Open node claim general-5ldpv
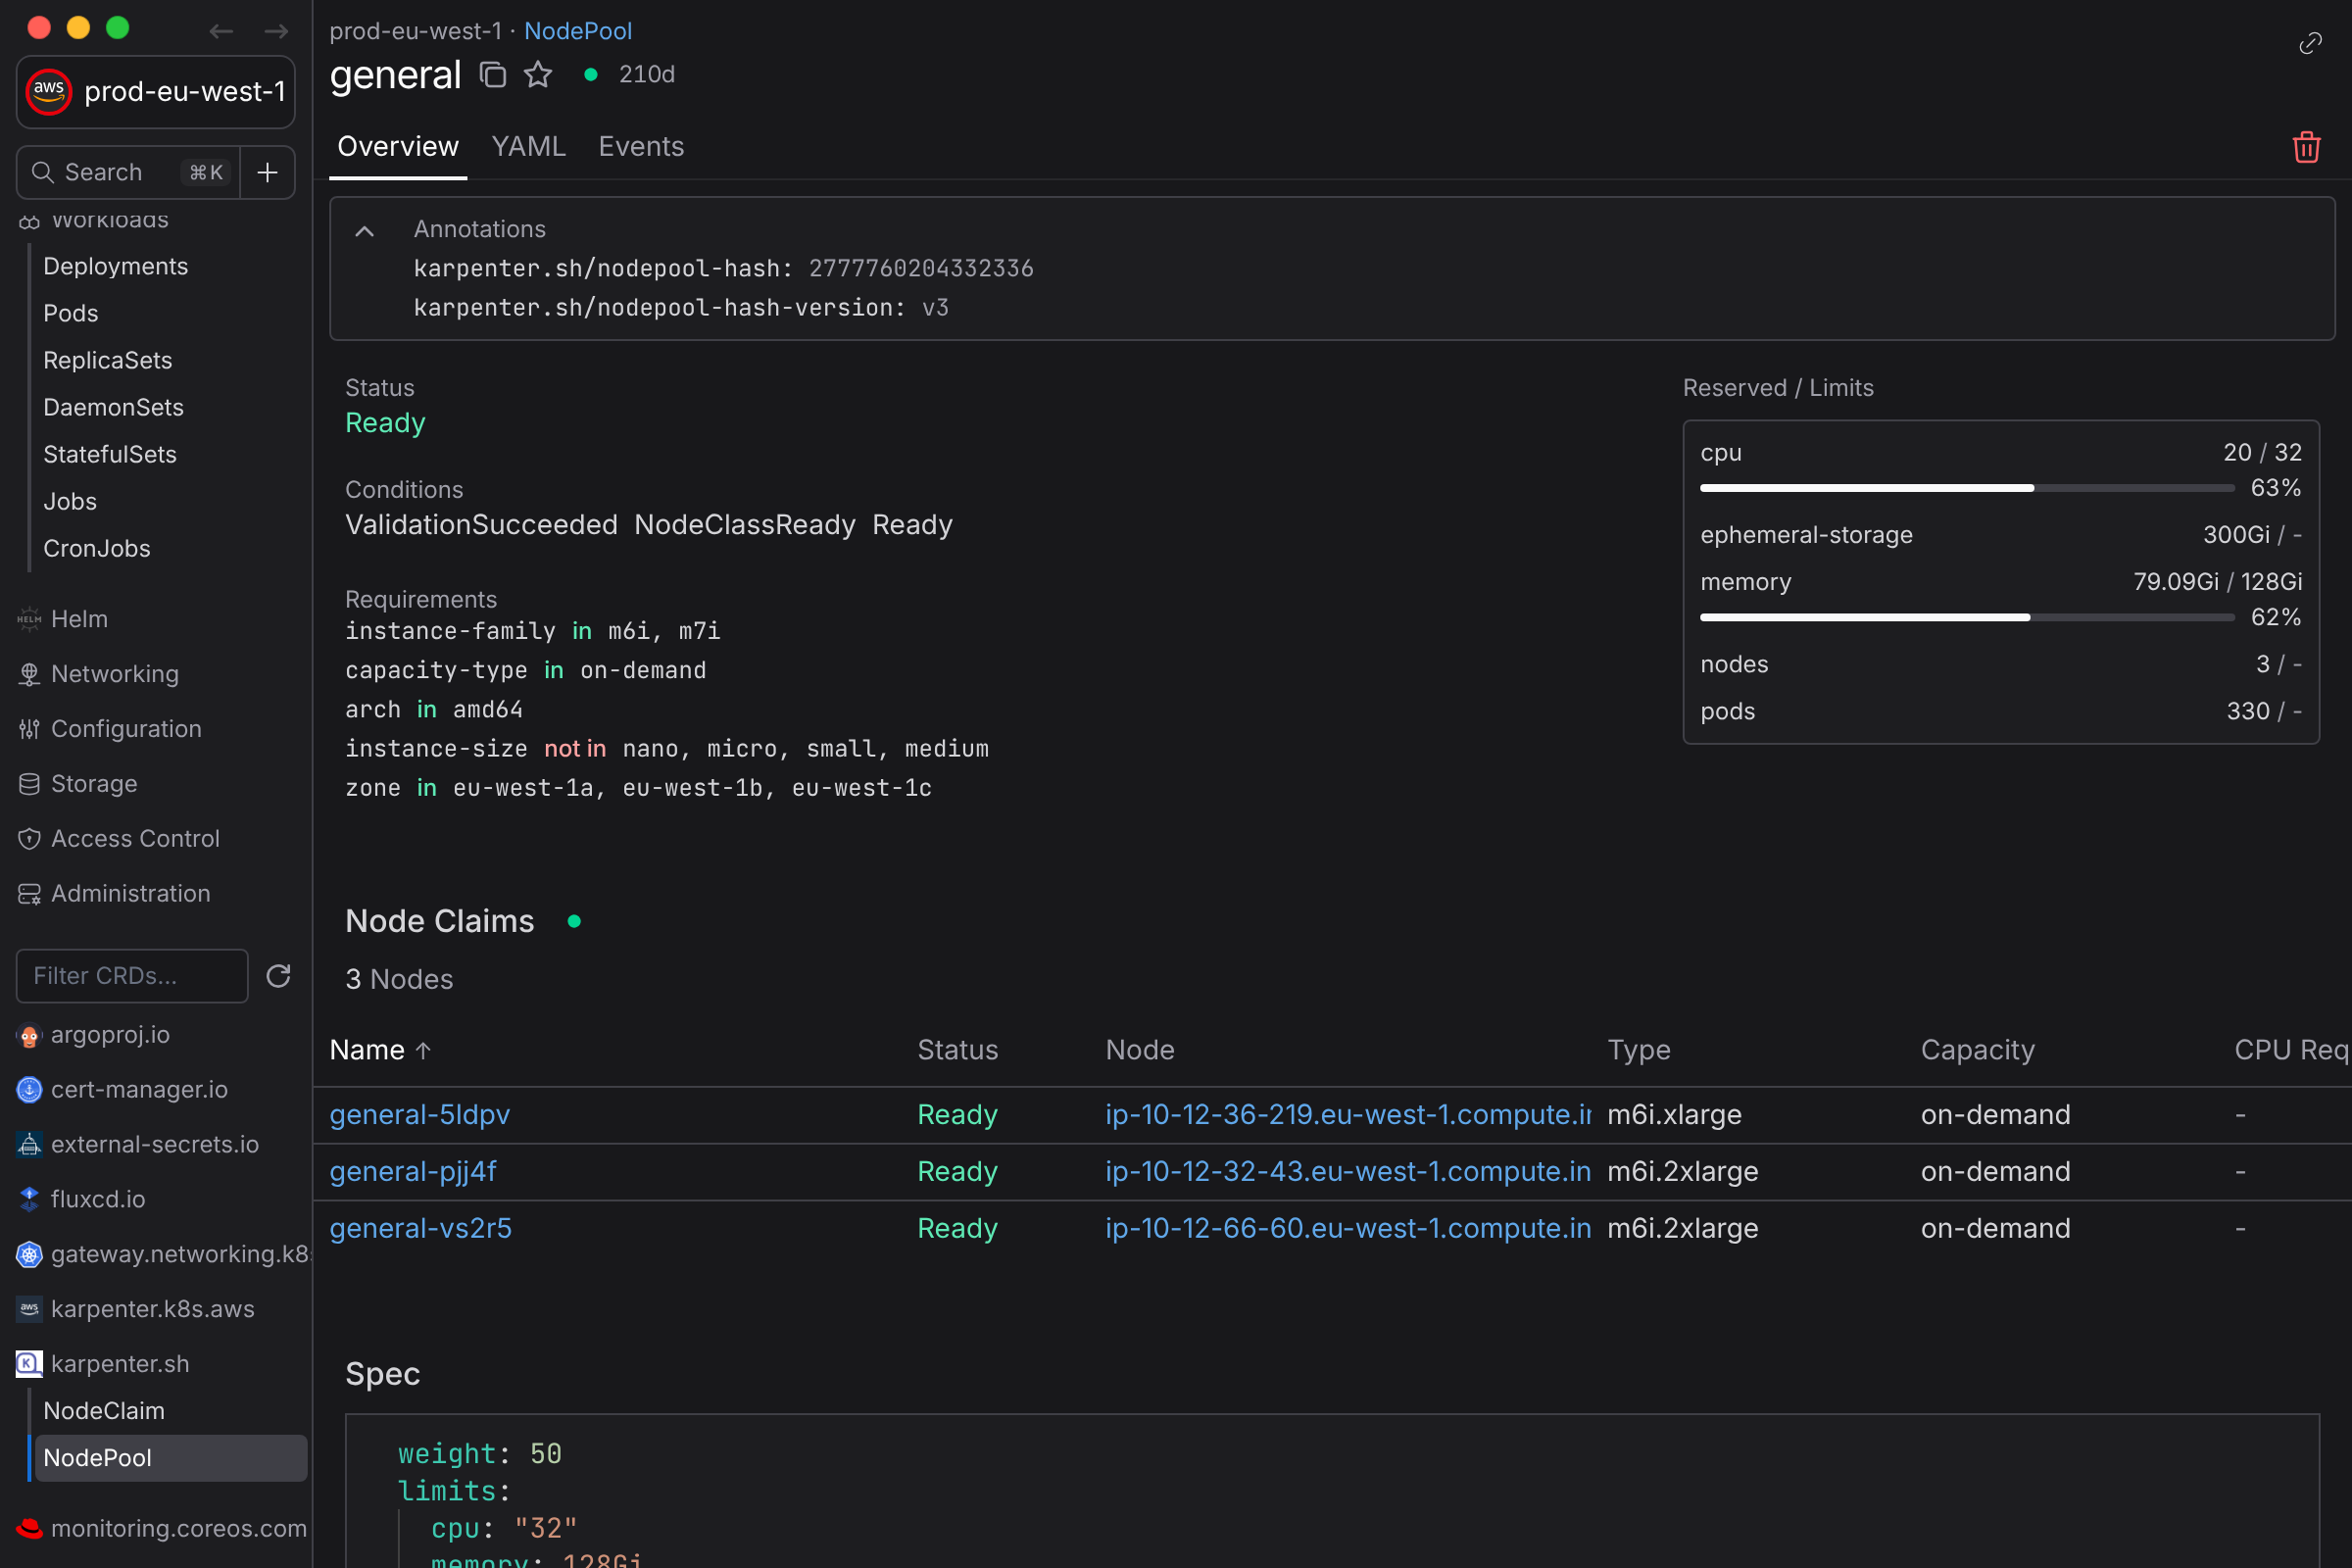 pyautogui.click(x=420, y=1115)
